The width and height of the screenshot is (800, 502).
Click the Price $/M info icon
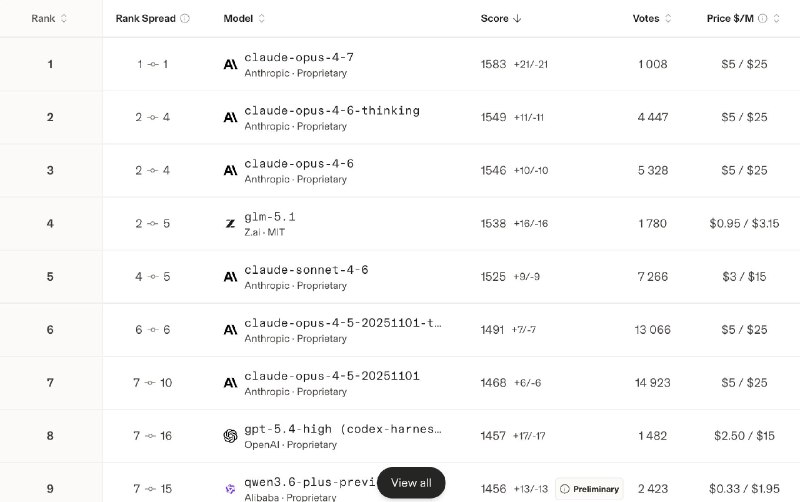(x=763, y=18)
